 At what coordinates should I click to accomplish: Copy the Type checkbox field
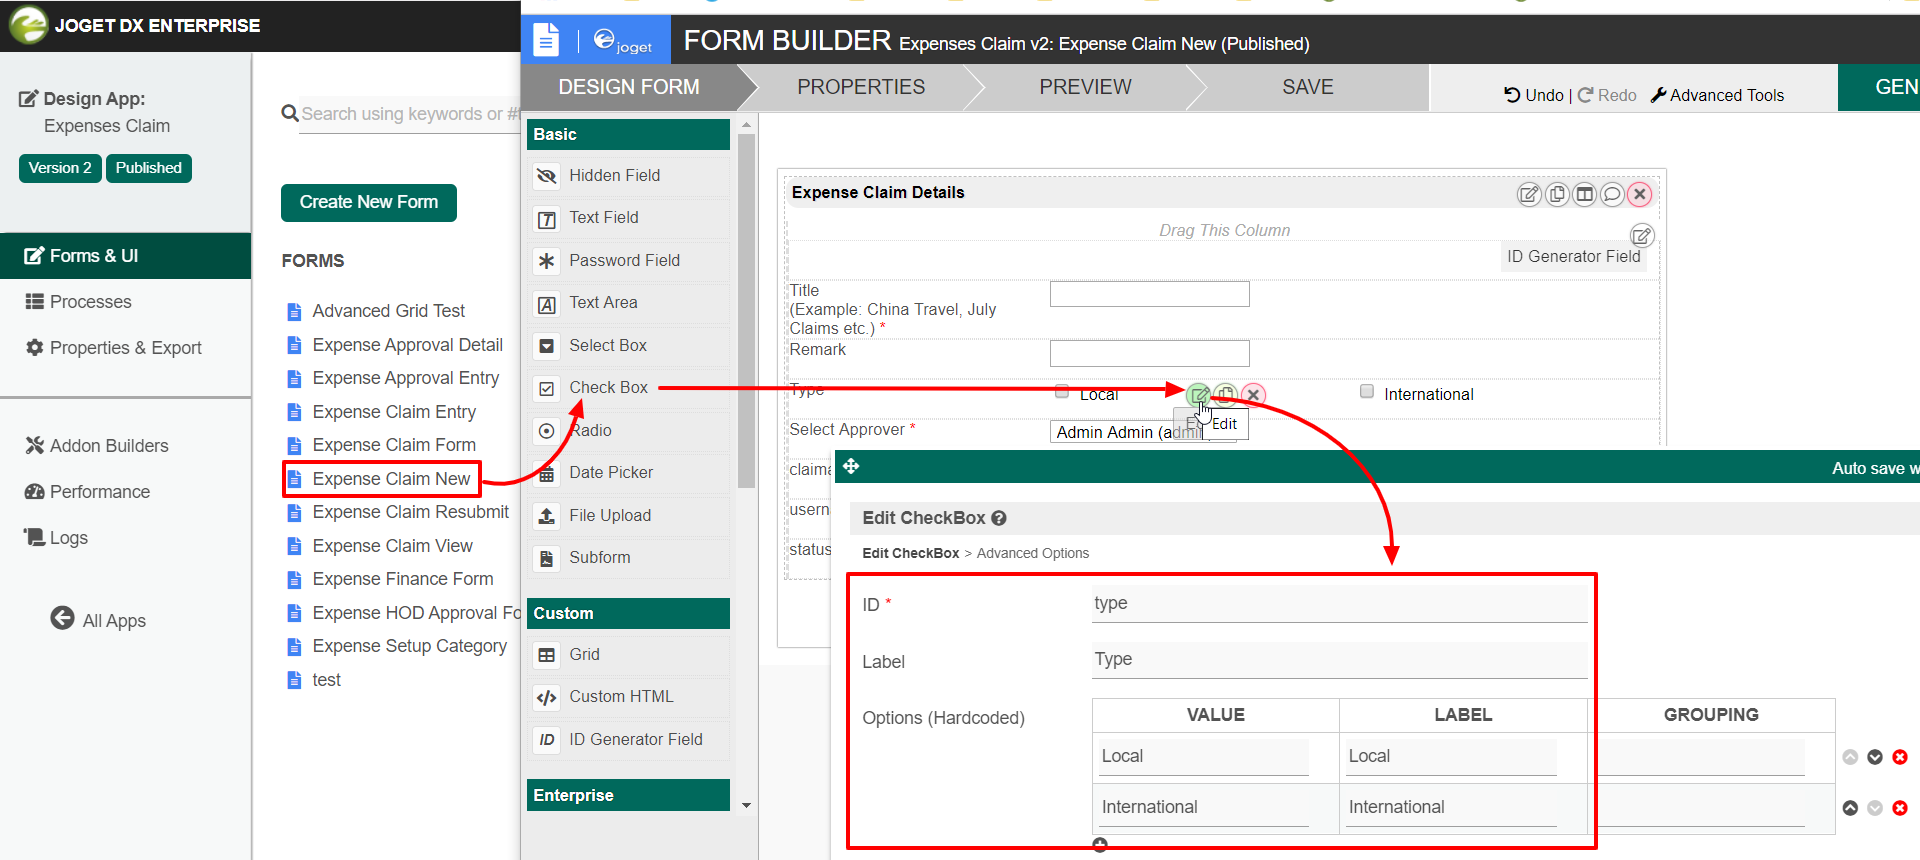pyautogui.click(x=1226, y=395)
